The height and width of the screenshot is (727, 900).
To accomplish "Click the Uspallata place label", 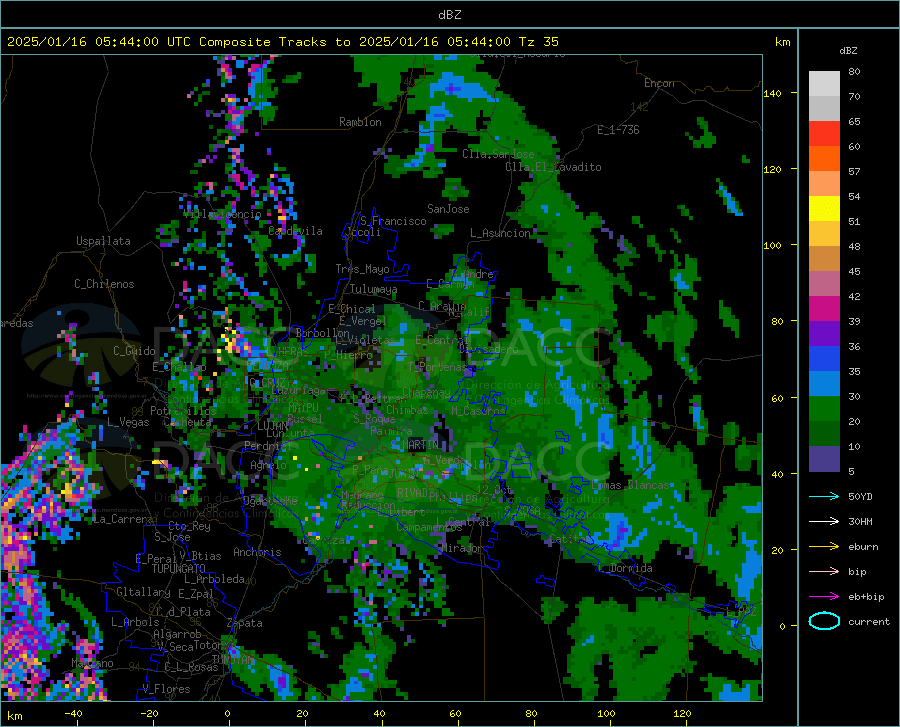I will pyautogui.click(x=103, y=241).
